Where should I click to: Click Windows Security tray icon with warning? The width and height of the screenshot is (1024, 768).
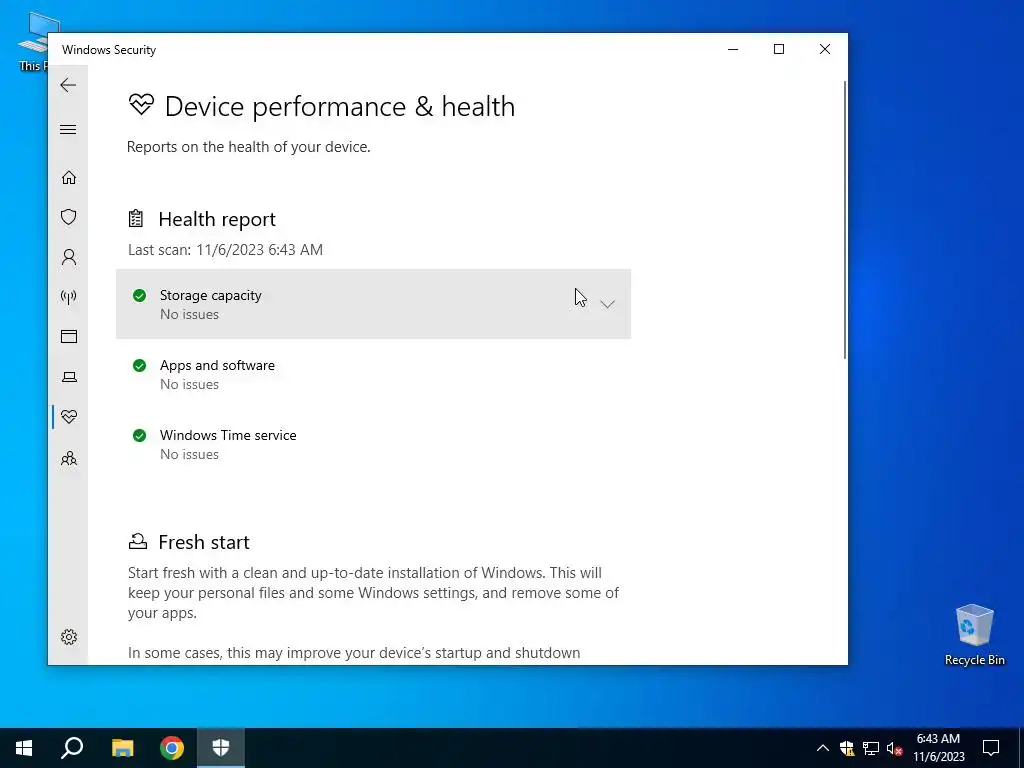pyautogui.click(x=847, y=748)
